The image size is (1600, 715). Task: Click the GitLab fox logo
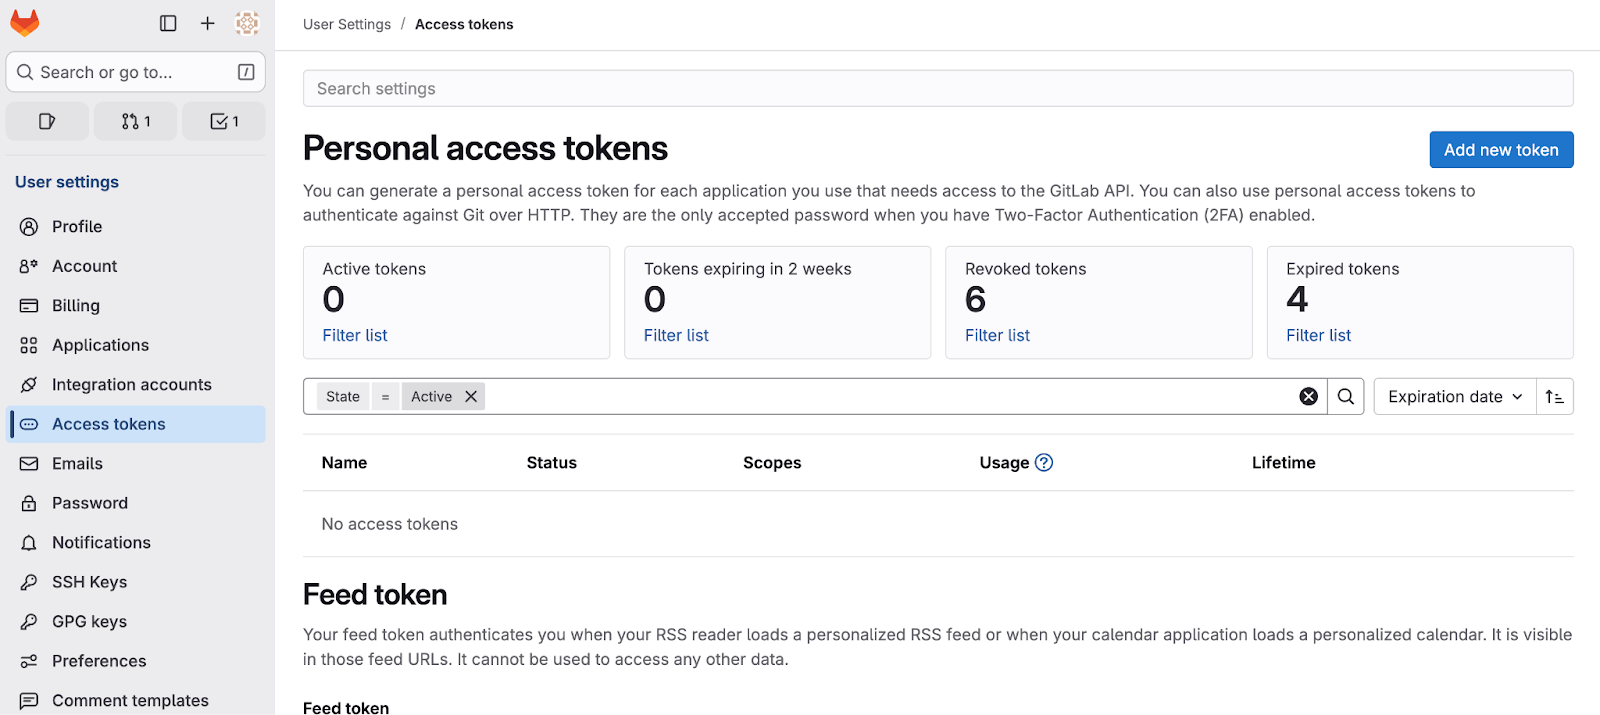[25, 23]
